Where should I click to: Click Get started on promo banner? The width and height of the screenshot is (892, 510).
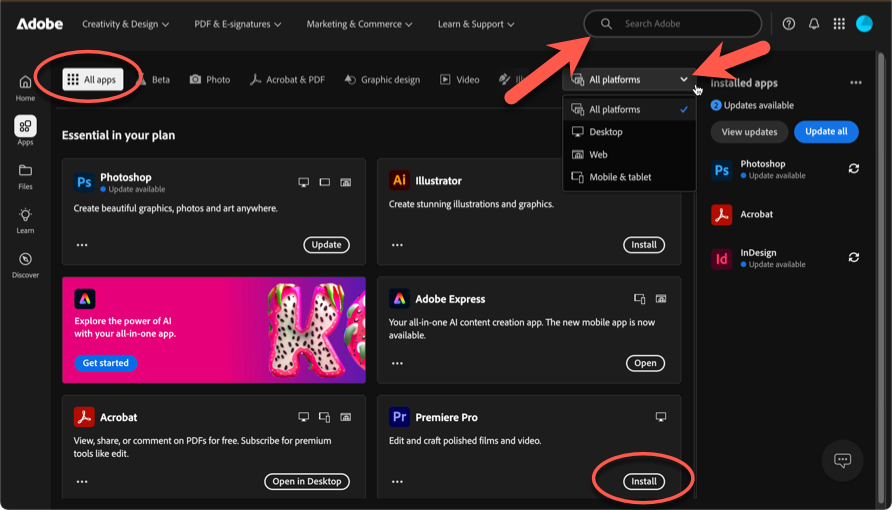106,363
